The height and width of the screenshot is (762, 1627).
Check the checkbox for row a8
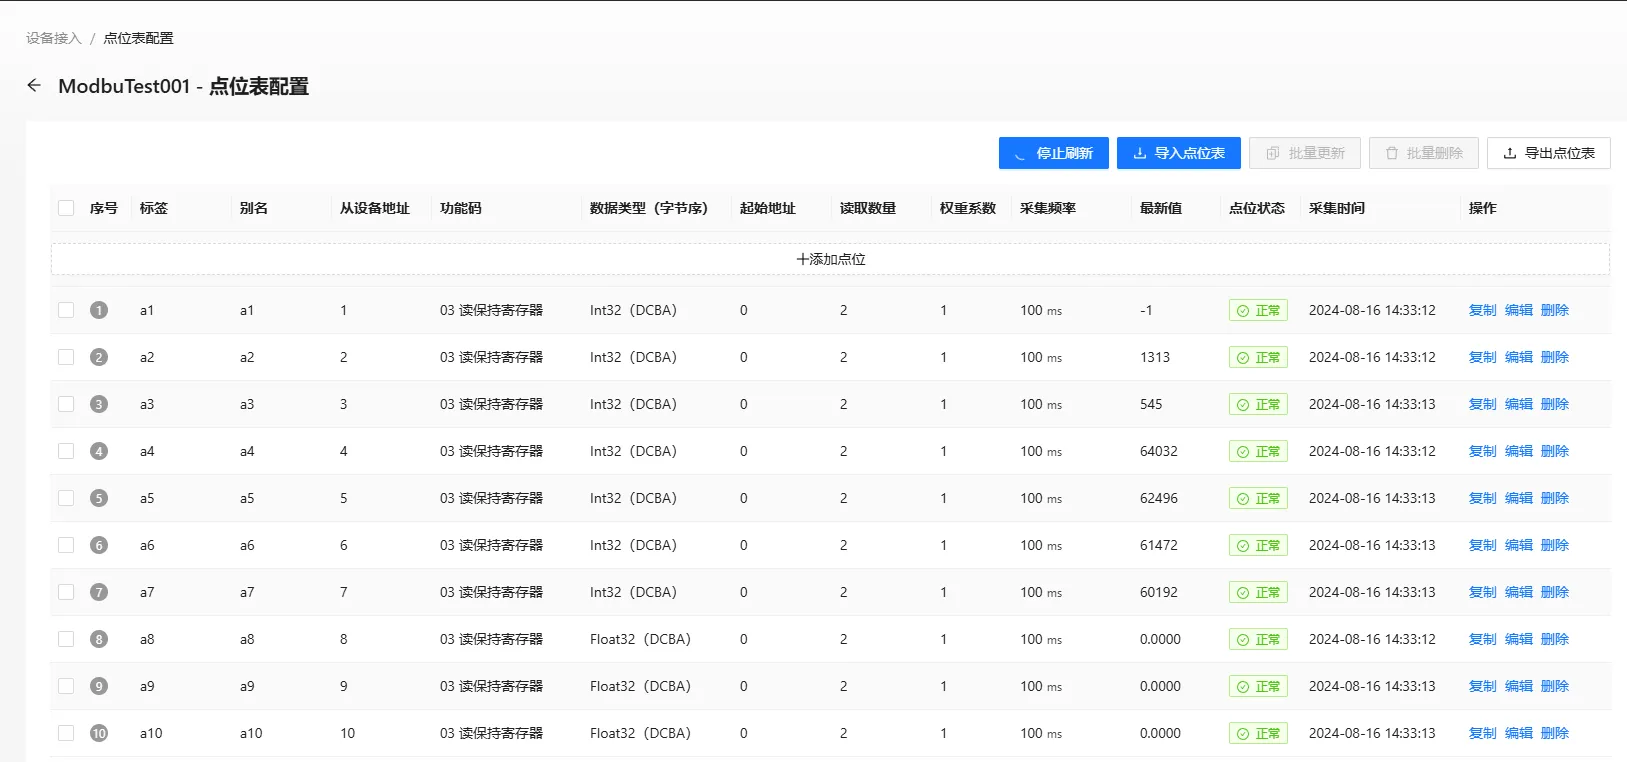pos(66,639)
